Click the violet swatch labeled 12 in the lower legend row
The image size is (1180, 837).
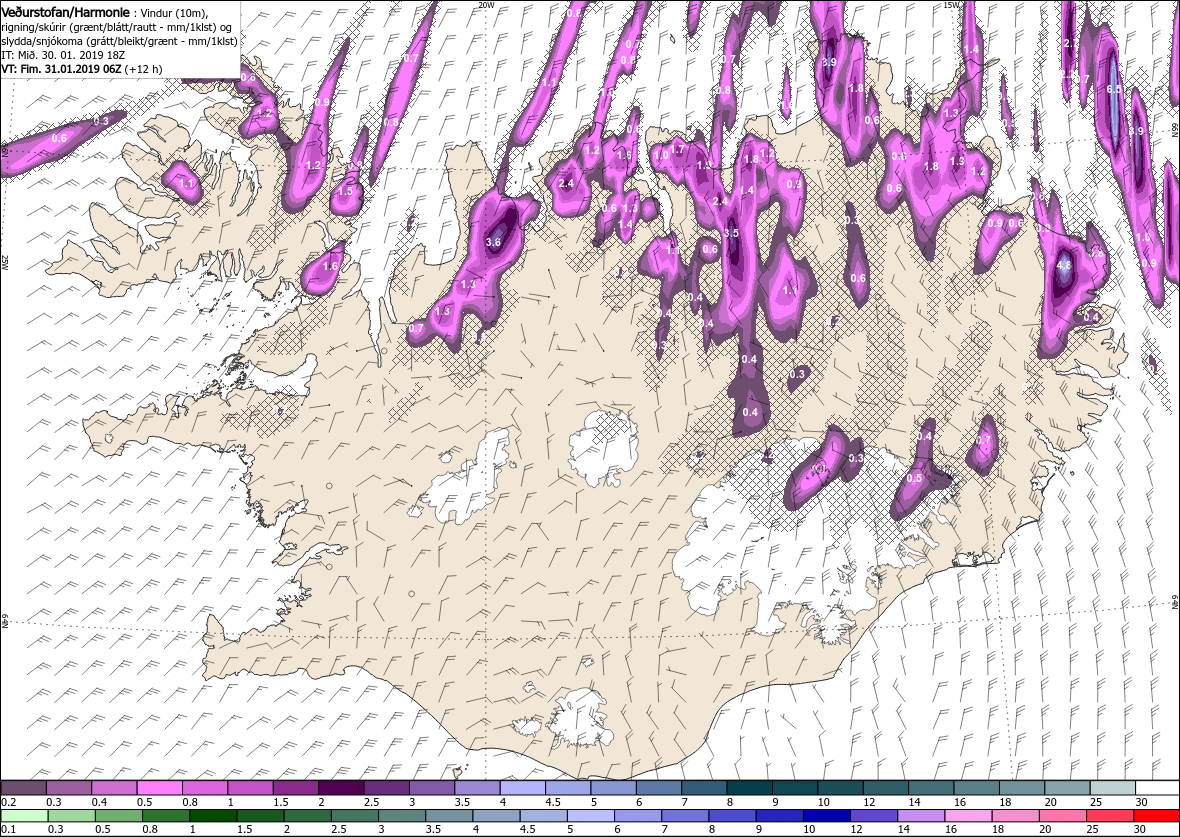tap(874, 815)
